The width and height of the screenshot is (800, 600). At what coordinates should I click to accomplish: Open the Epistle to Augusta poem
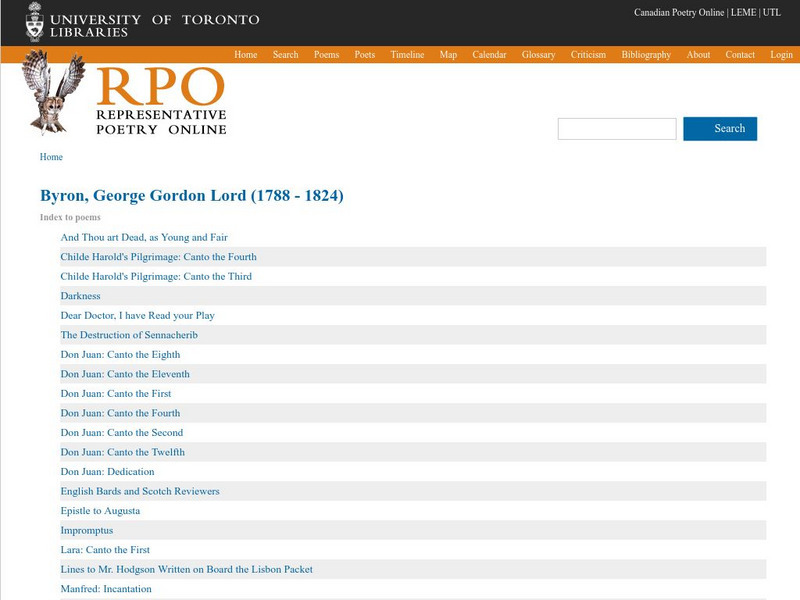pyautogui.click(x=100, y=511)
